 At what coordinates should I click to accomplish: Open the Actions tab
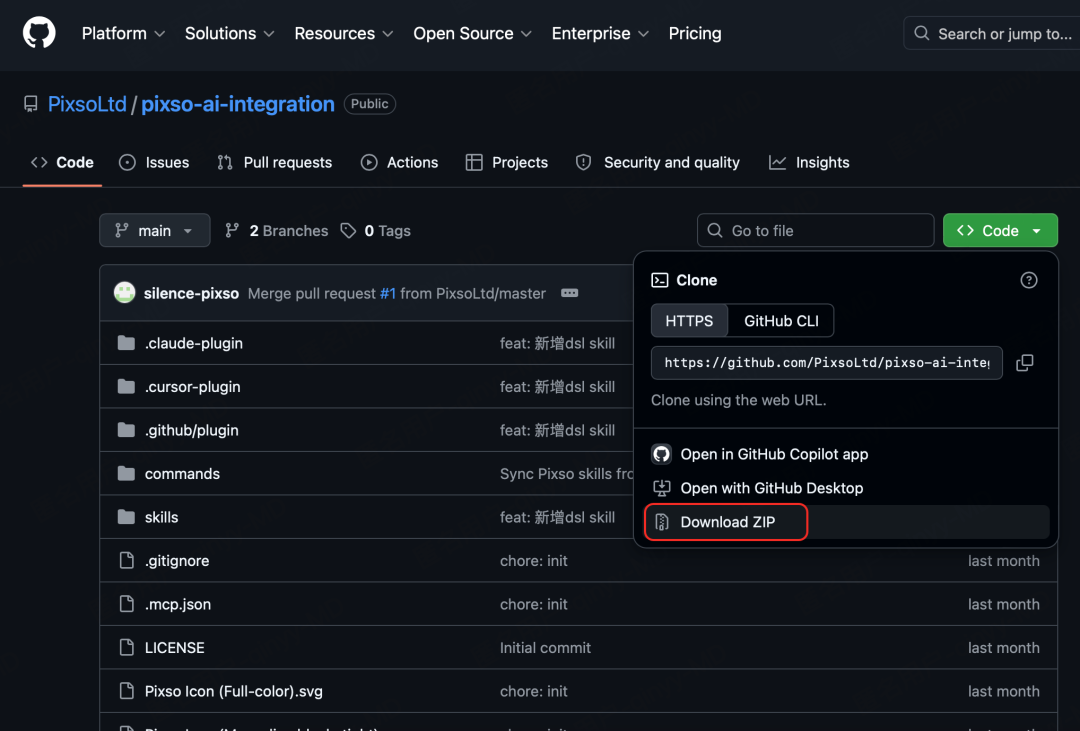pos(399,163)
